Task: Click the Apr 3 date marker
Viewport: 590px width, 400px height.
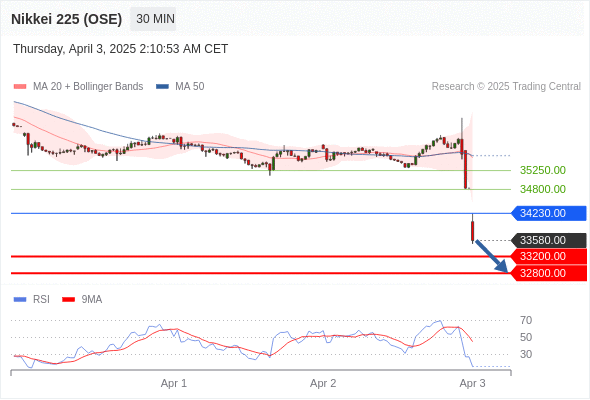Action: pos(472,383)
